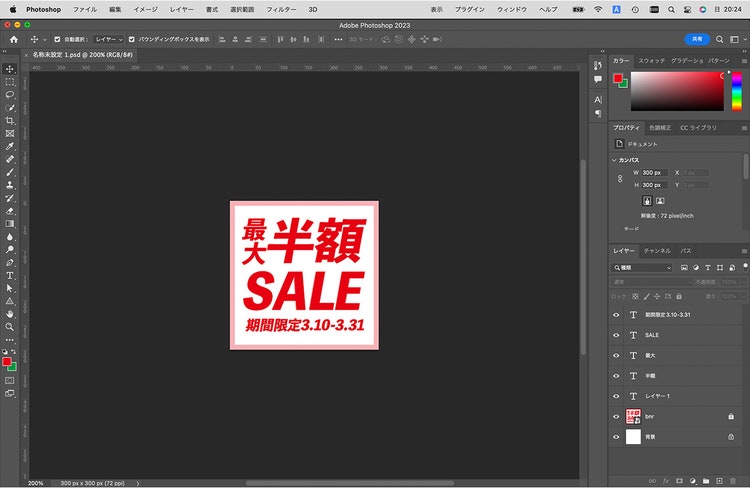750x488 pixels.
Task: Select the Rectangular Marquee tool
Action: 10,82
